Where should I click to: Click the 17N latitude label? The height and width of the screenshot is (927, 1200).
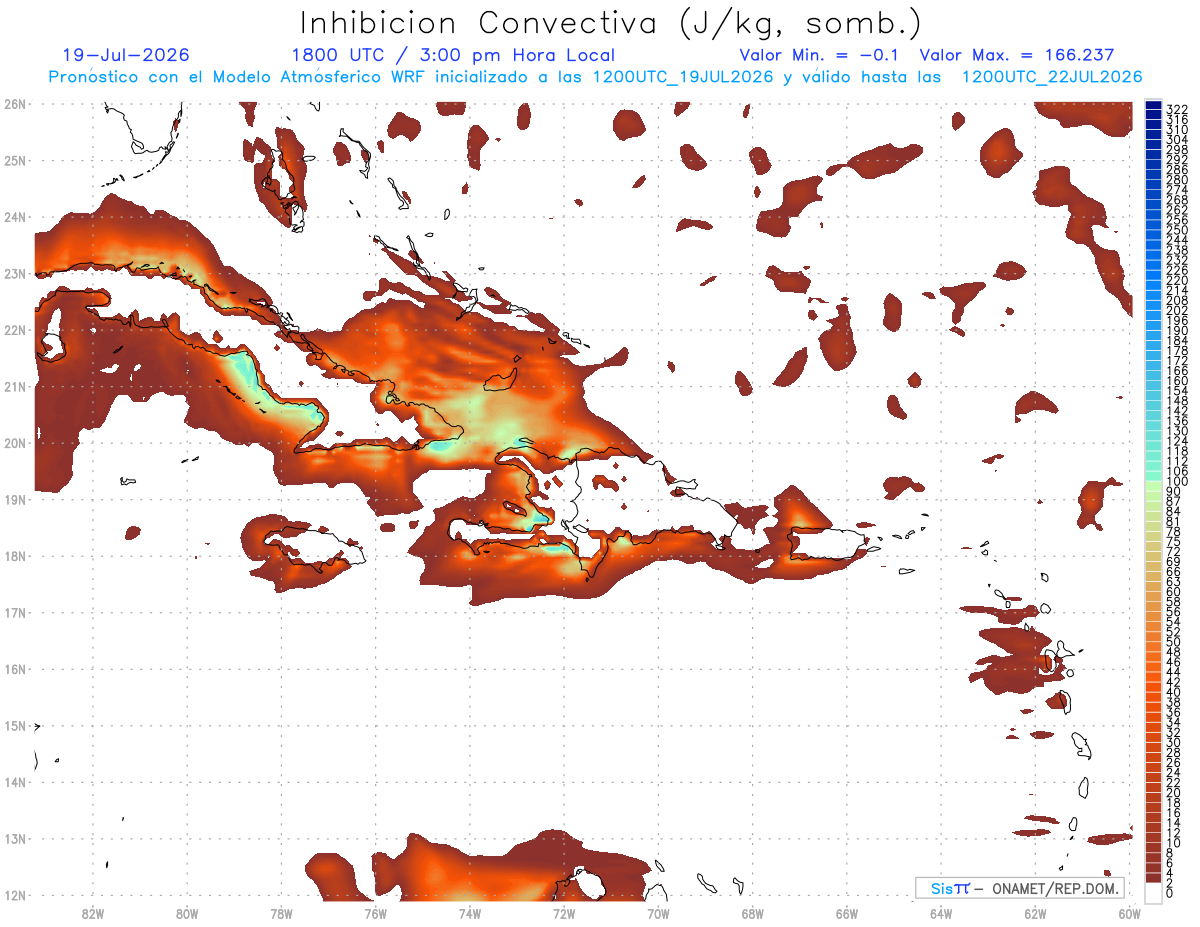[x=15, y=612]
